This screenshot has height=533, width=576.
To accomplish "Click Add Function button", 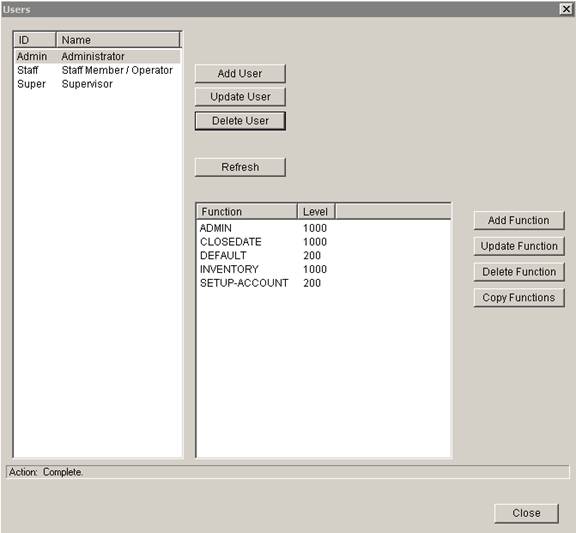I will [x=519, y=220].
